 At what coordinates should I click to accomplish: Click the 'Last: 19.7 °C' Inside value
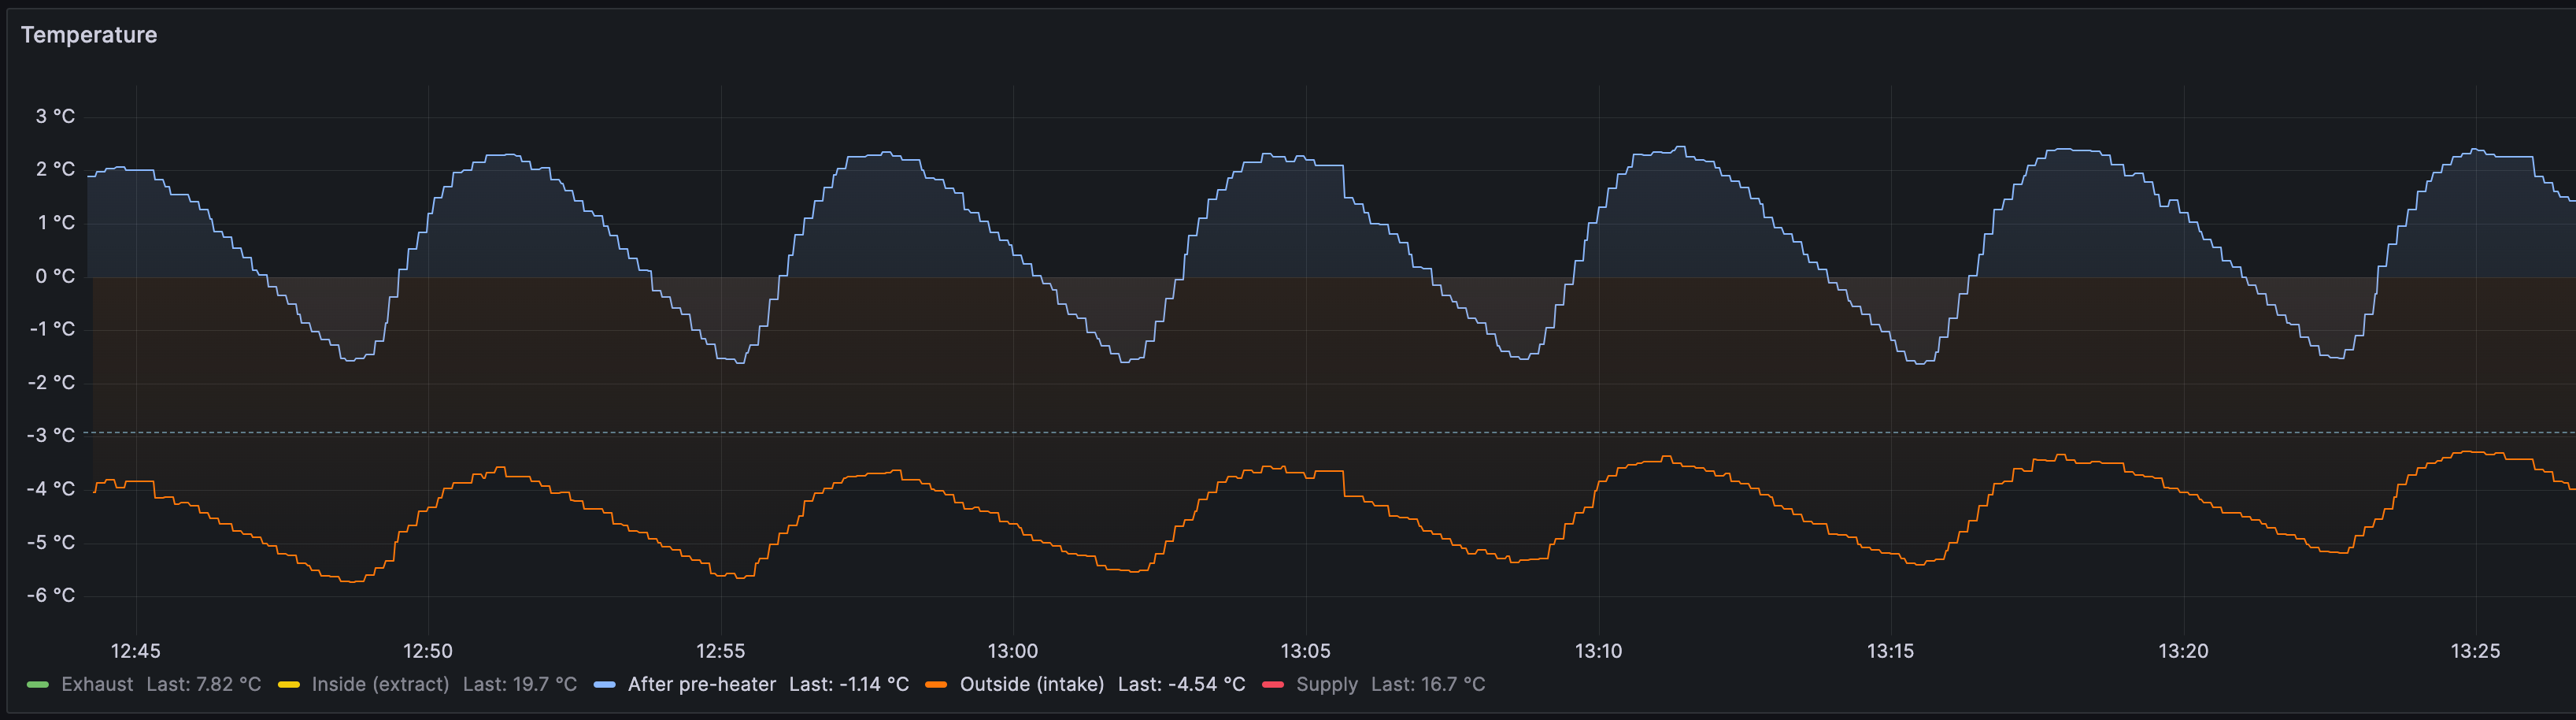(x=519, y=684)
